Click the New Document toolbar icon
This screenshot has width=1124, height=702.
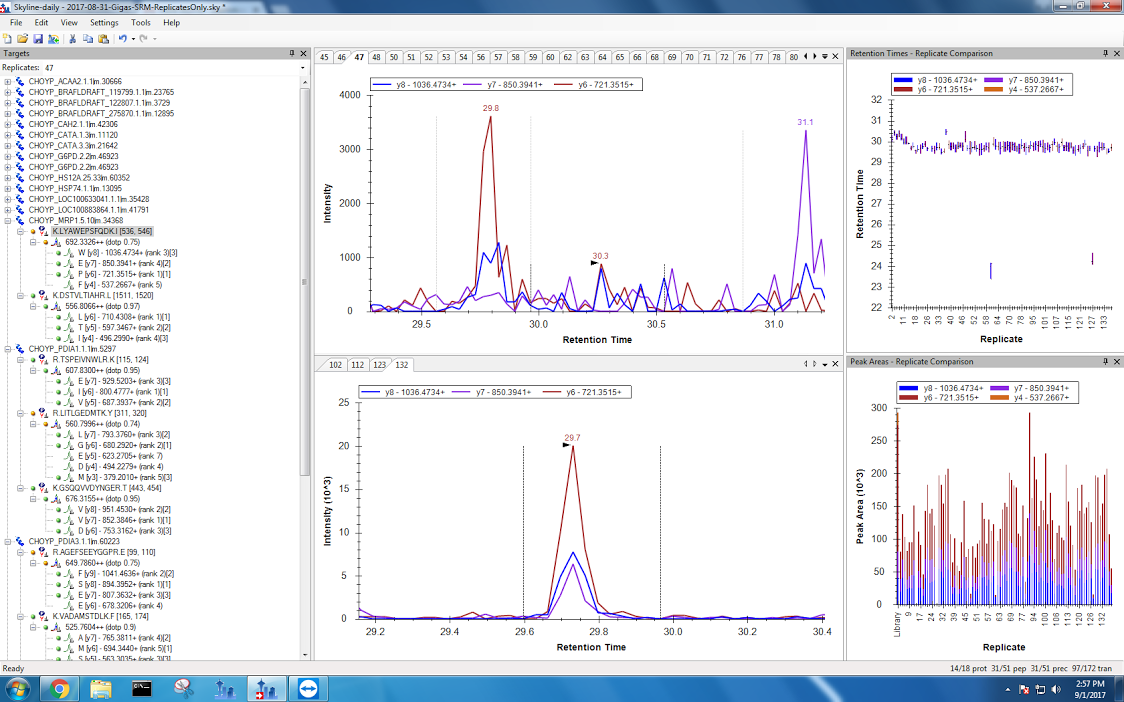8,38
